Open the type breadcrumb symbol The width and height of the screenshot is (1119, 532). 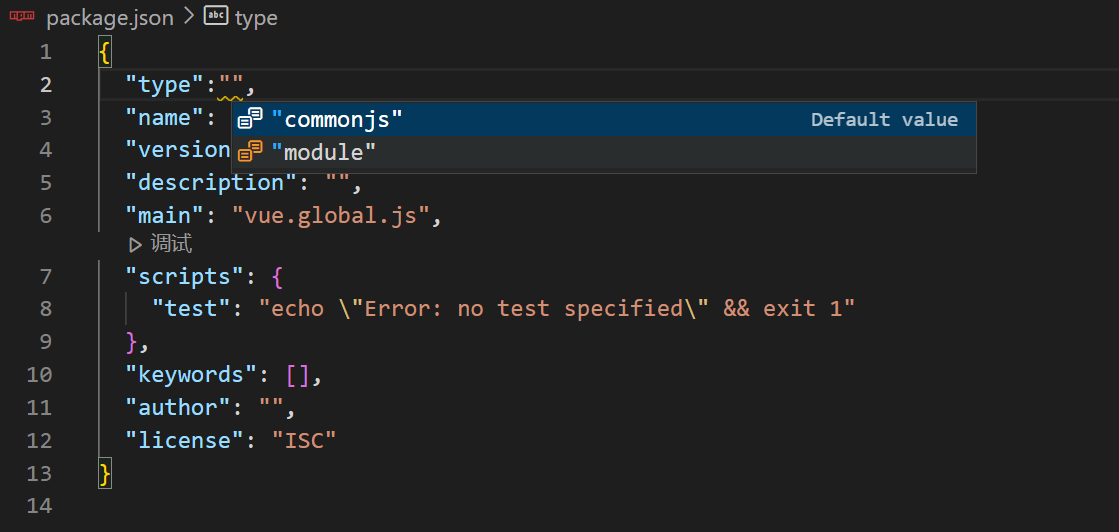coord(255,18)
